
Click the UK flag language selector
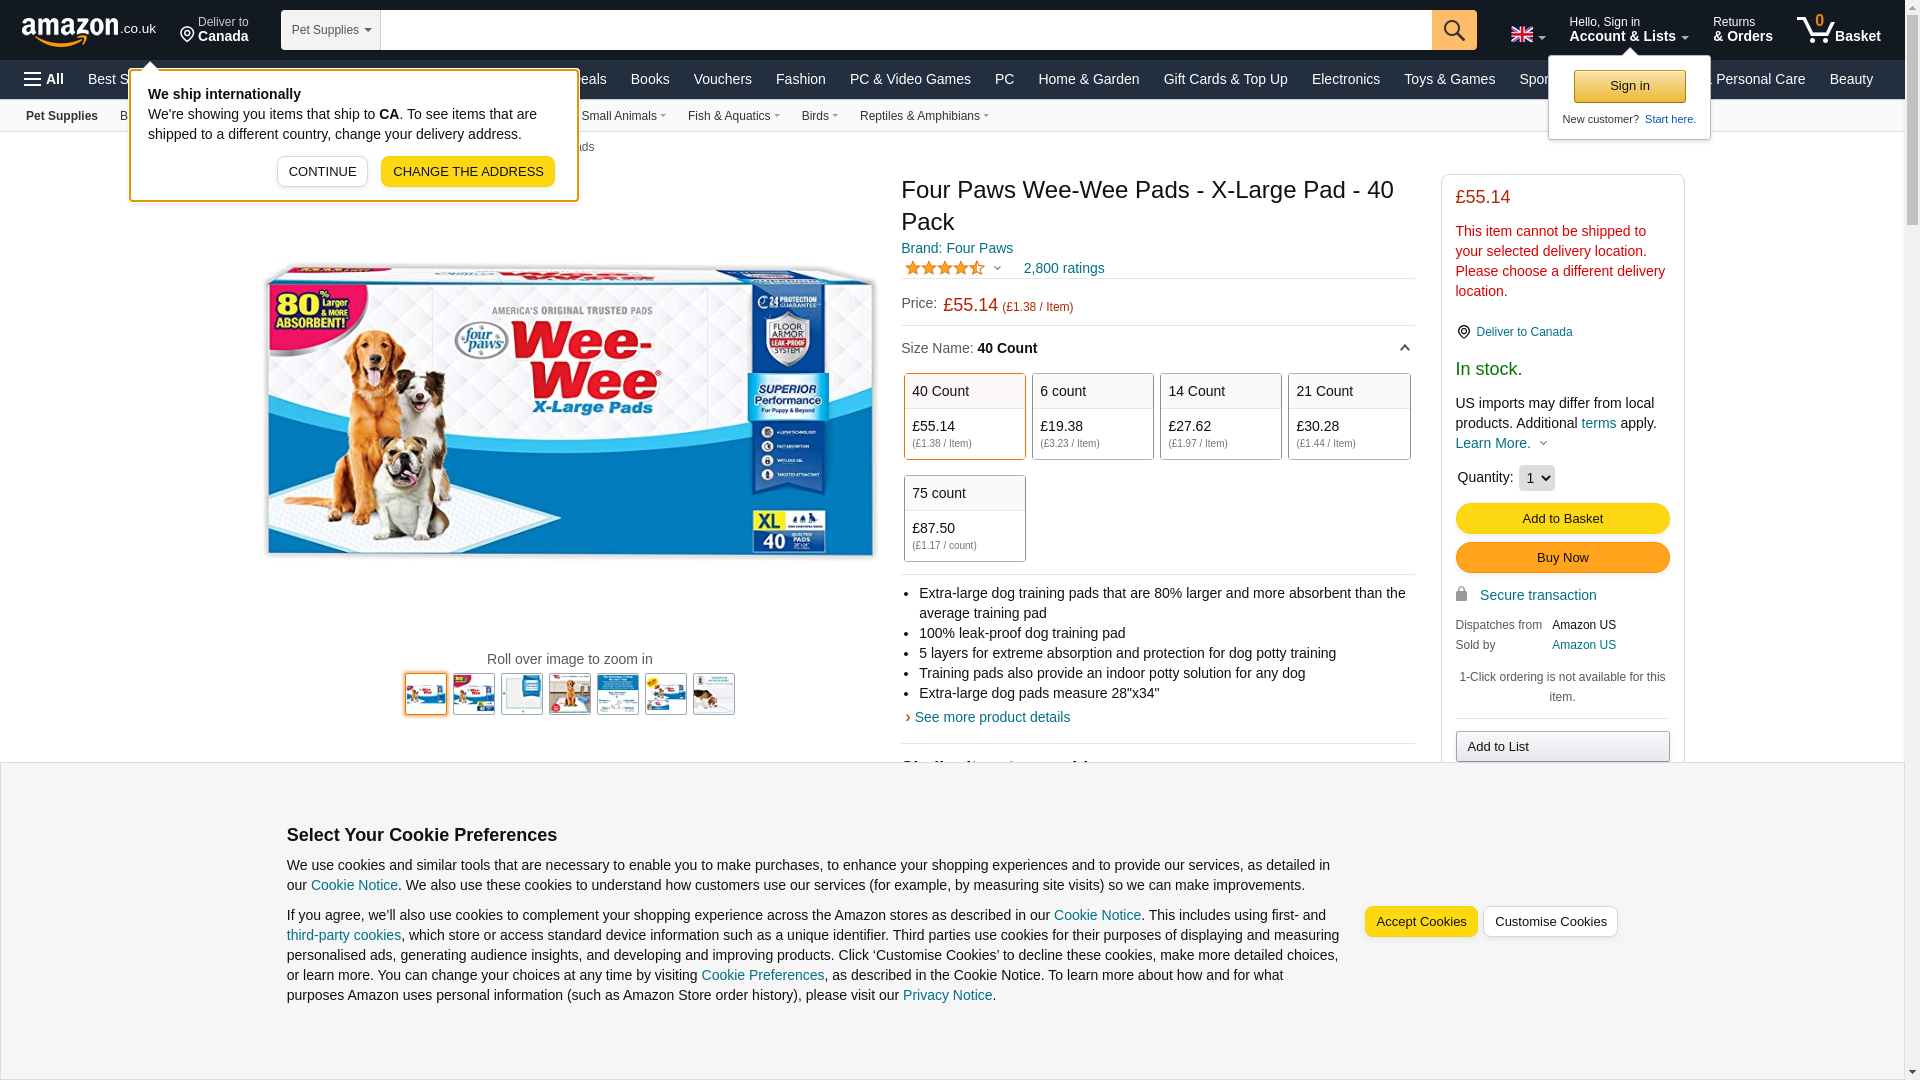1527,34
